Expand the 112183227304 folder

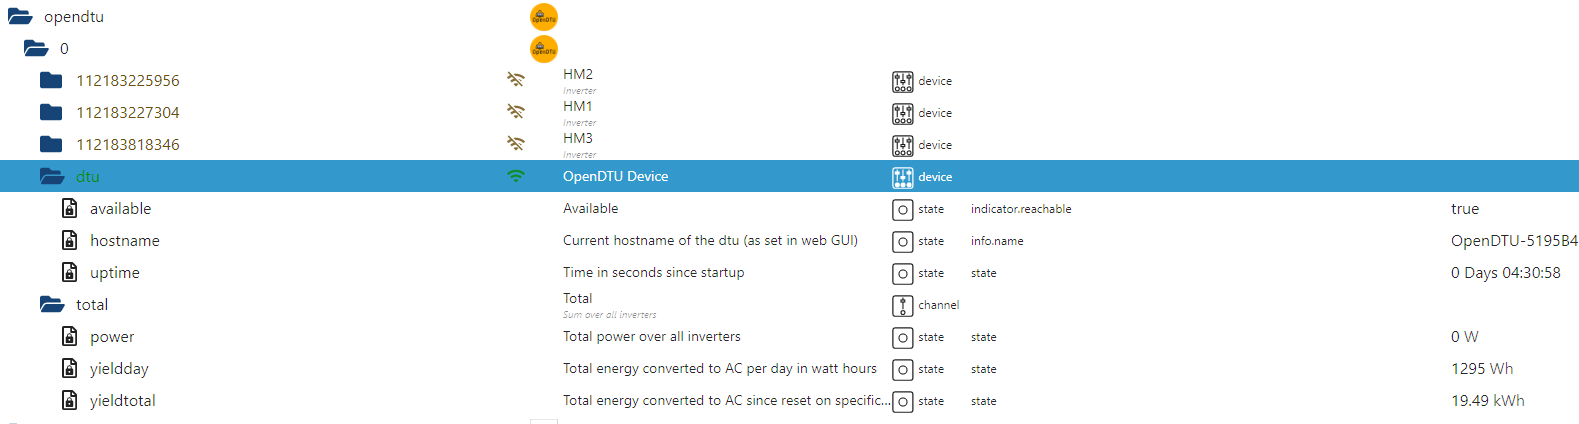click(x=51, y=112)
